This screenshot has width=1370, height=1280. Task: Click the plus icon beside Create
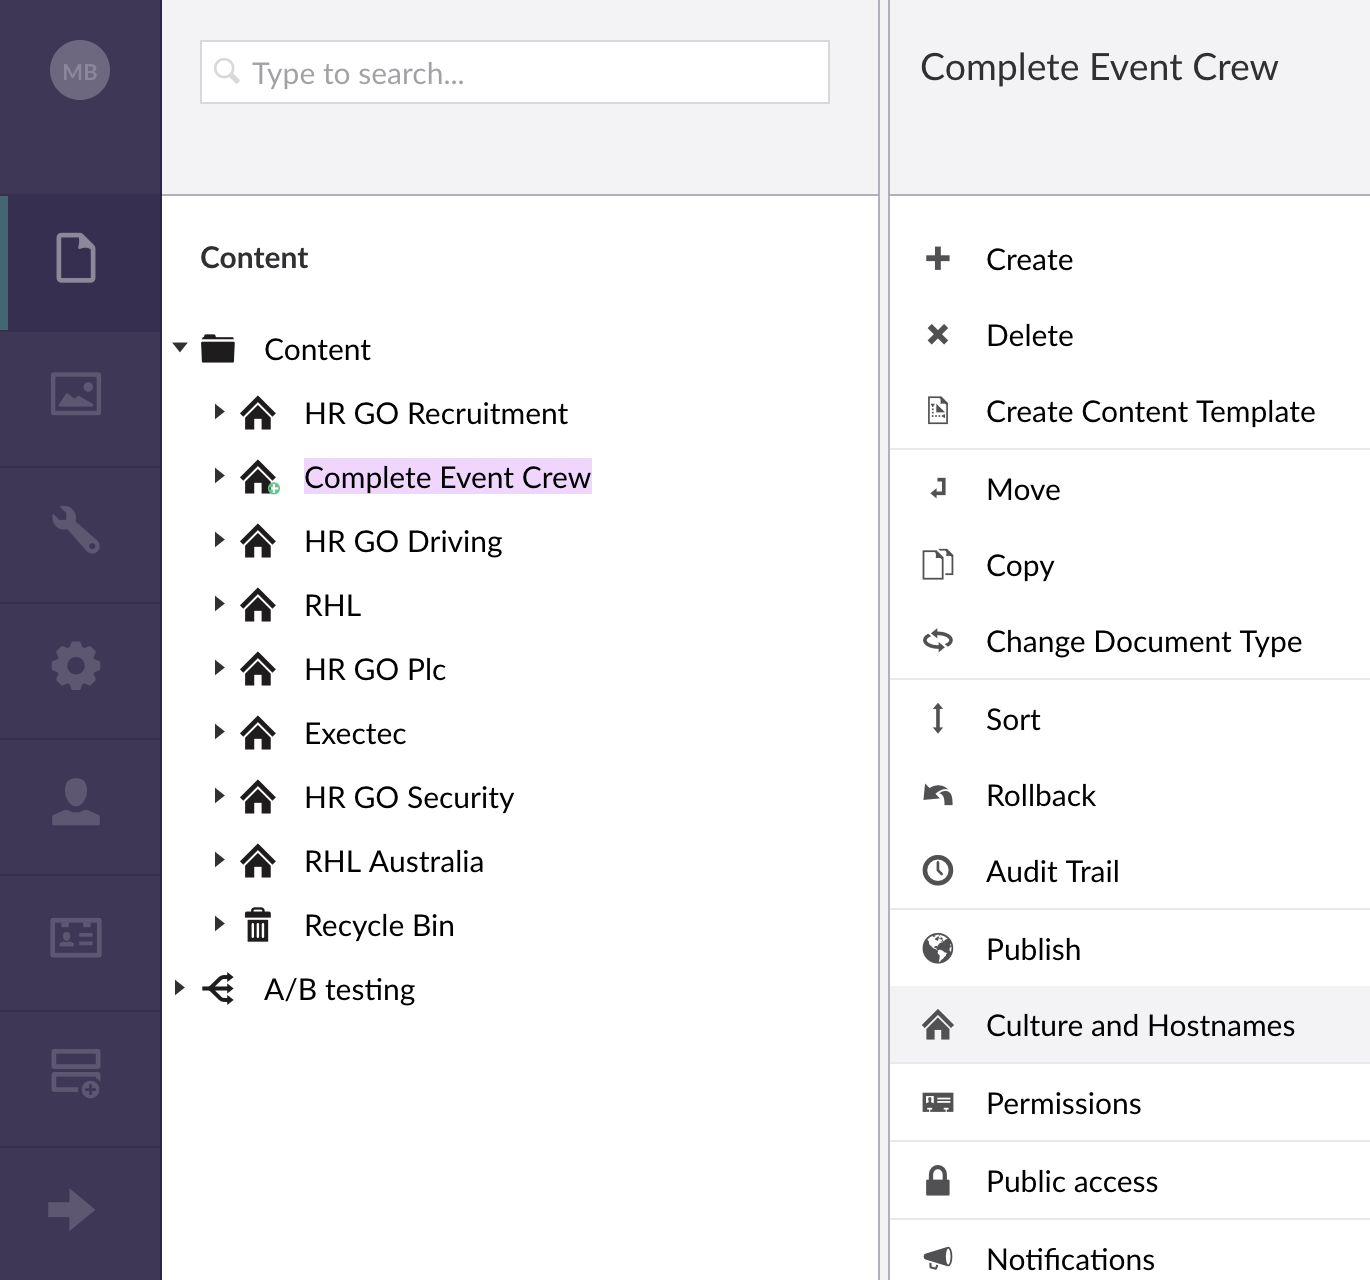tap(938, 258)
